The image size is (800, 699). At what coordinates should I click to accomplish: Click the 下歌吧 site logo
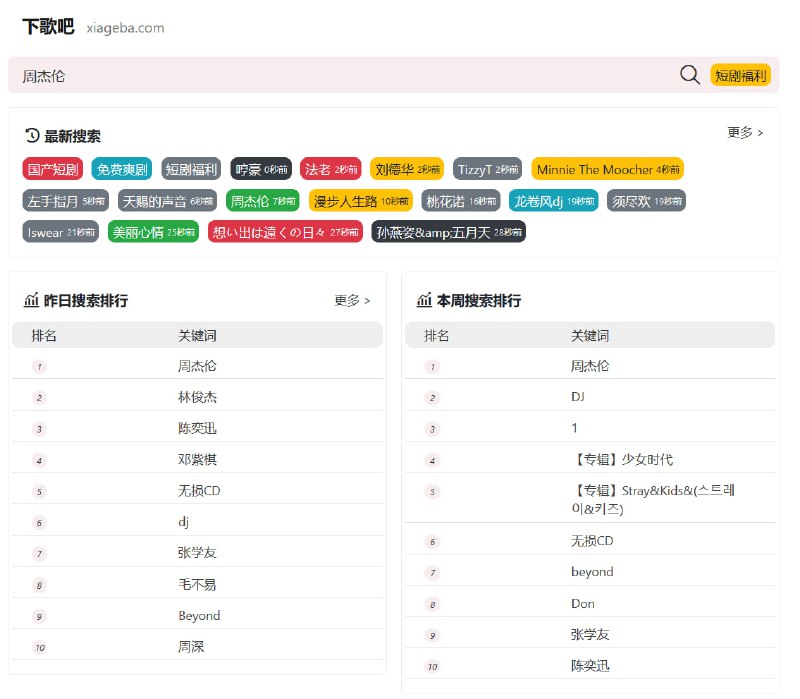(x=42, y=30)
